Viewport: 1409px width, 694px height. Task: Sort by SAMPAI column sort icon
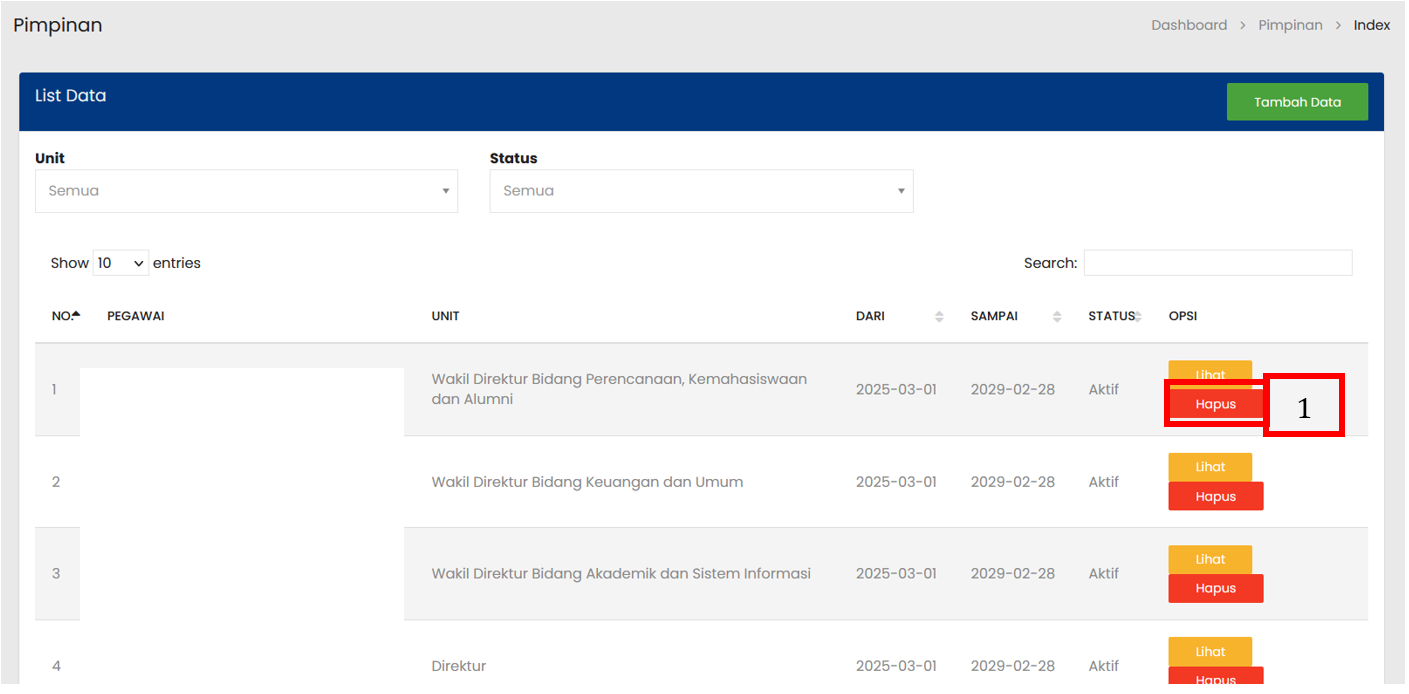tap(1057, 316)
